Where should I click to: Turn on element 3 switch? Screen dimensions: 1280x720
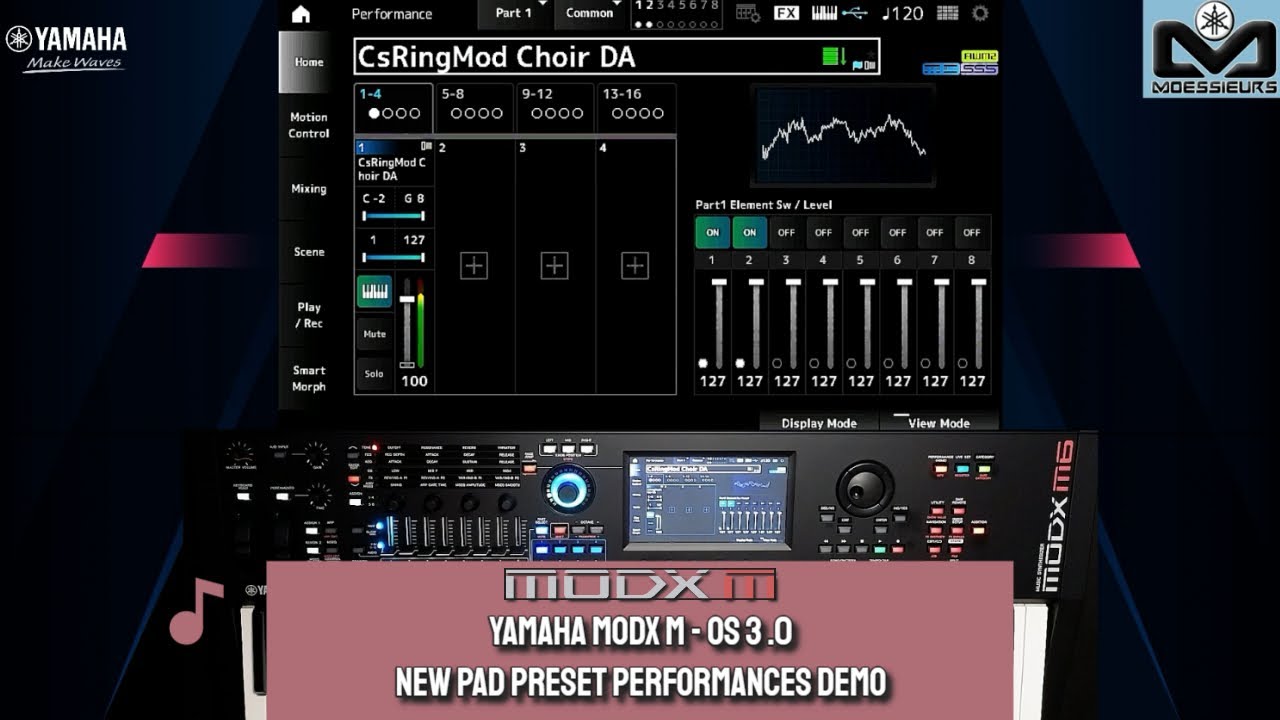point(787,232)
